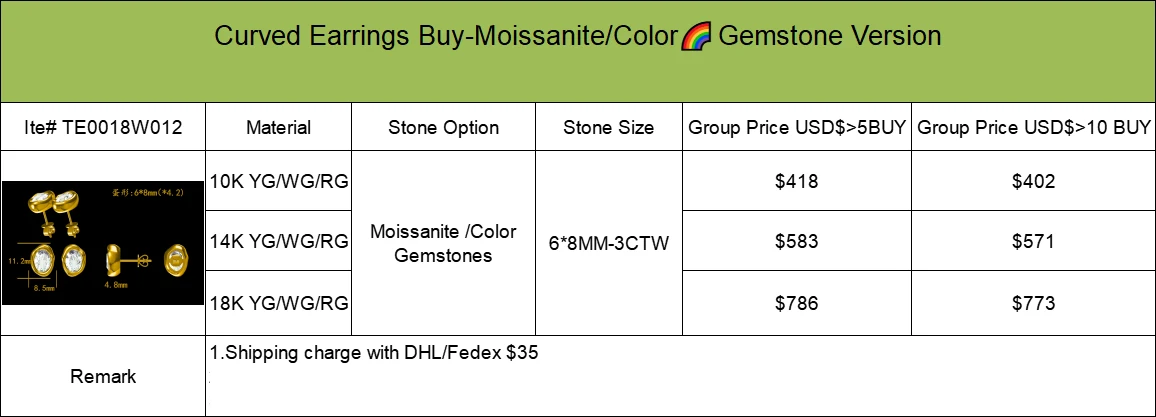Select the Stone Option column header
Viewport: 1156px width, 417px height.
[x=444, y=127]
